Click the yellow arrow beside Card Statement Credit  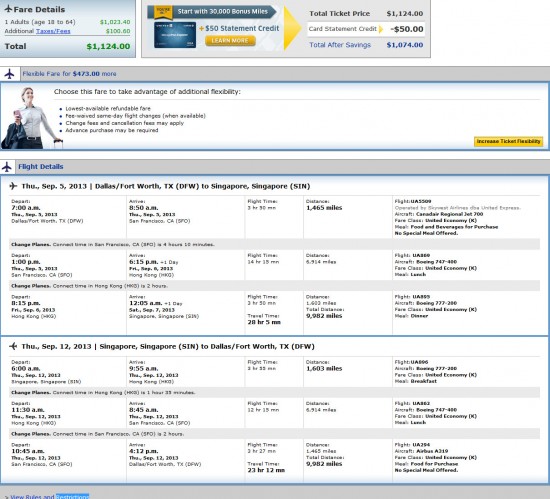[x=381, y=29]
